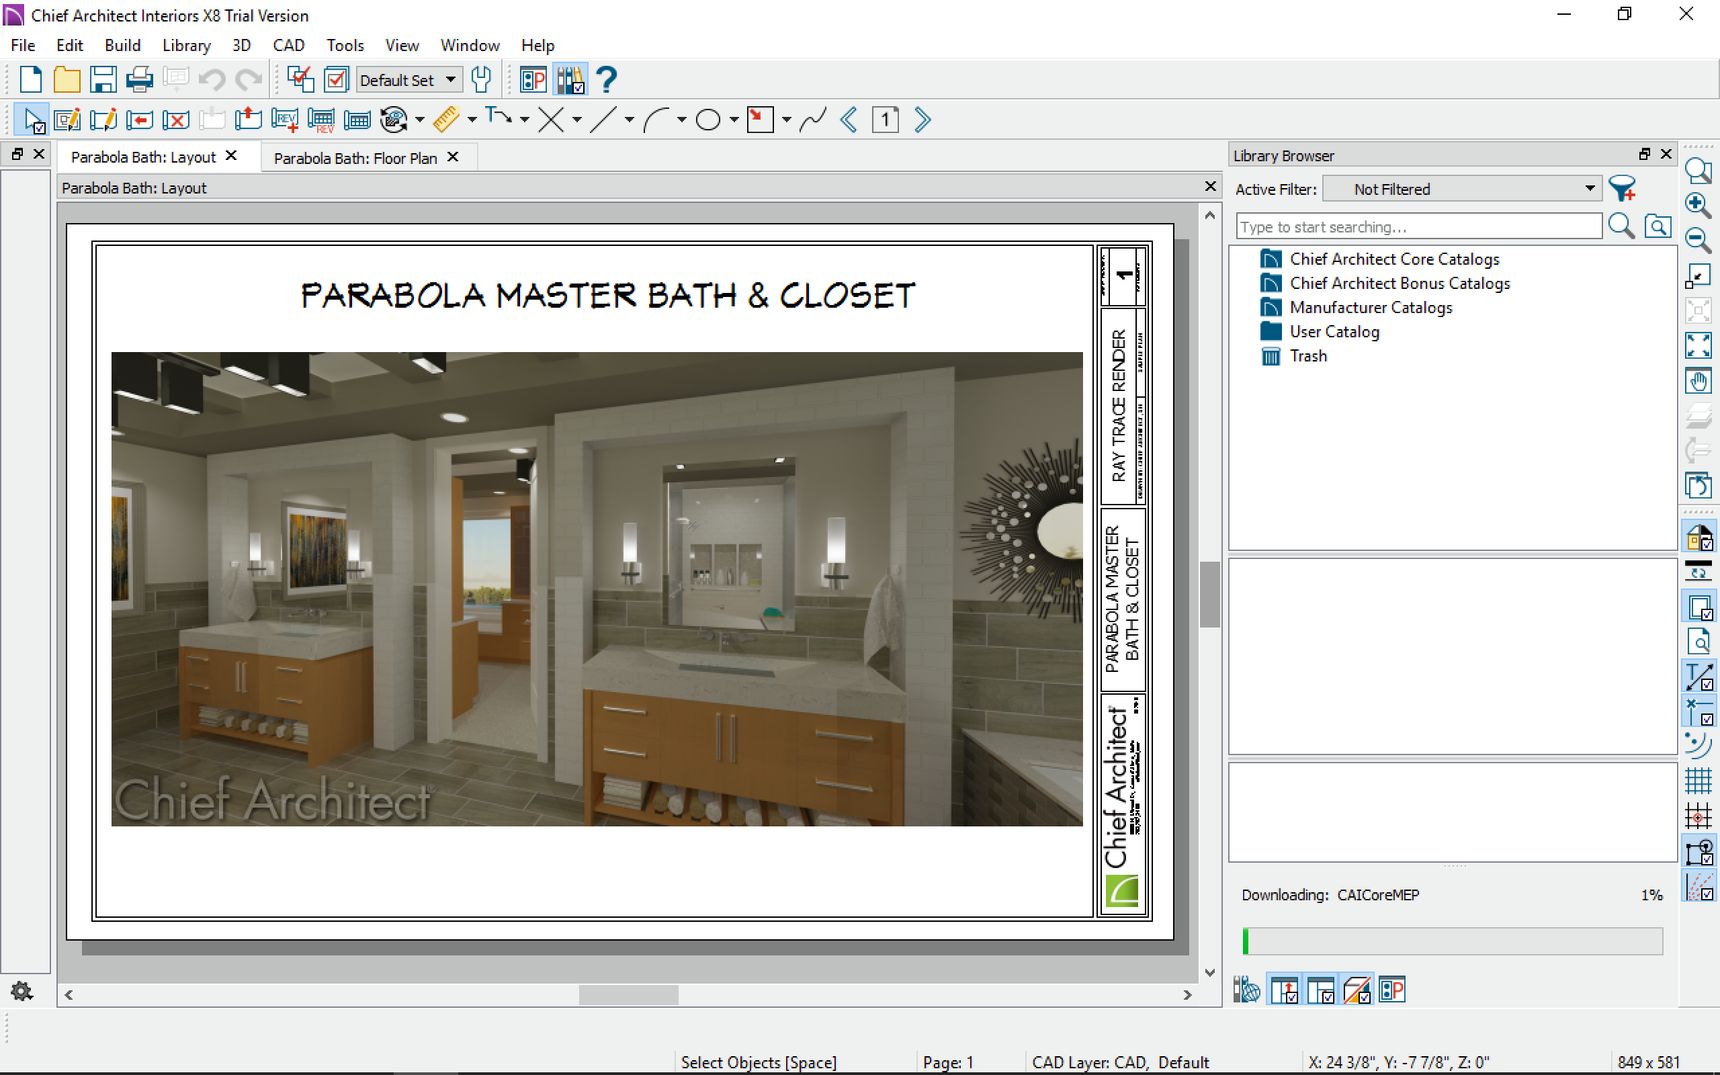Save the layout with the floppy disk icon
Screen dimensions: 1720x1075
click(103, 80)
